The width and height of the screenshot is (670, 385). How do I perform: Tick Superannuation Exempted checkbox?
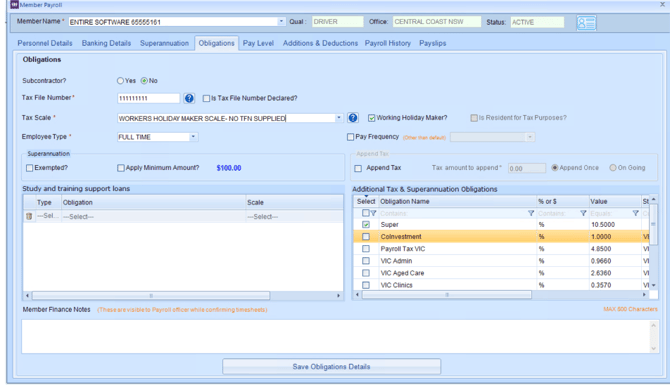29,168
